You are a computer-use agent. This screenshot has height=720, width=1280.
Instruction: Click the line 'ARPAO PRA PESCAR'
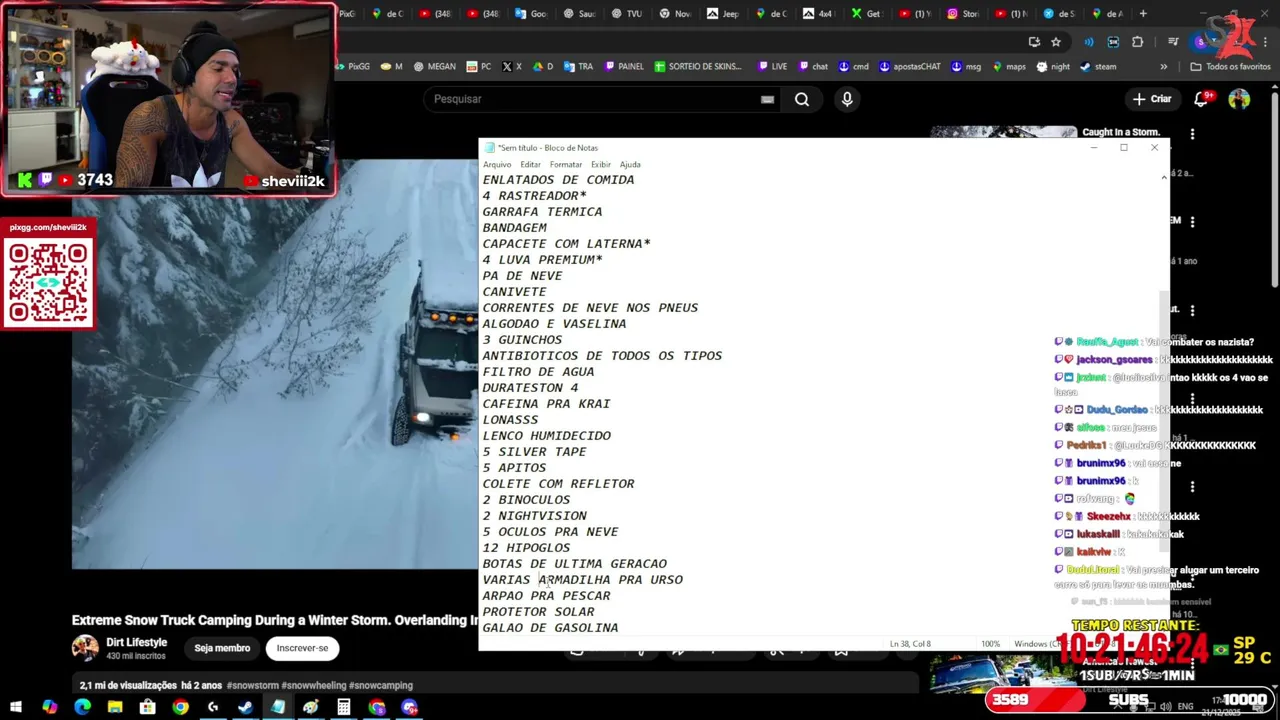546,595
